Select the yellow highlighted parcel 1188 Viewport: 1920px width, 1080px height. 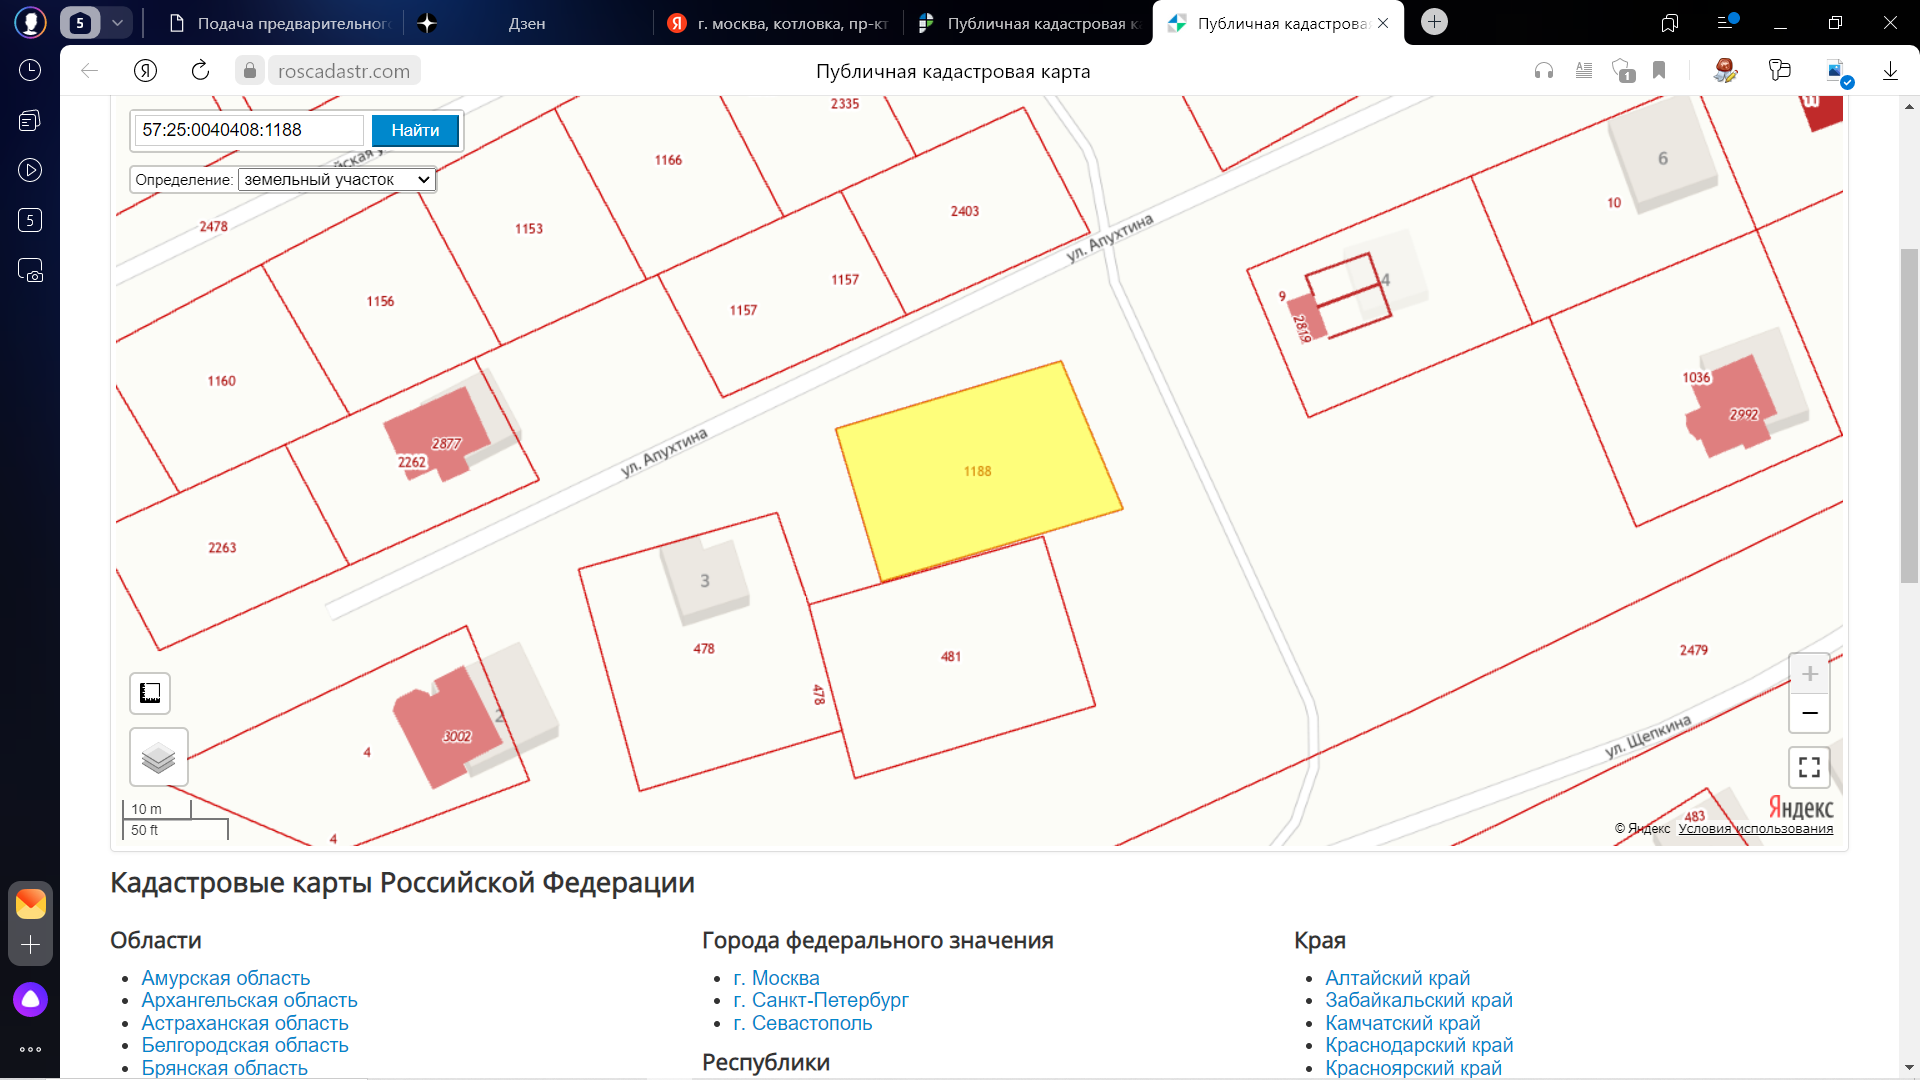pyautogui.click(x=977, y=470)
